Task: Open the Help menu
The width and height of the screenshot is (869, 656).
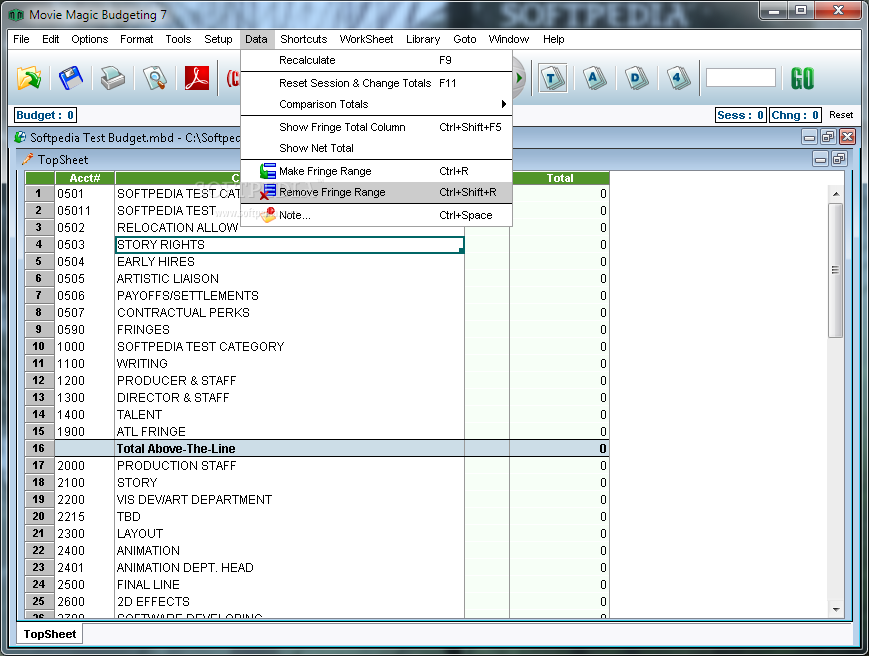Action: (554, 39)
